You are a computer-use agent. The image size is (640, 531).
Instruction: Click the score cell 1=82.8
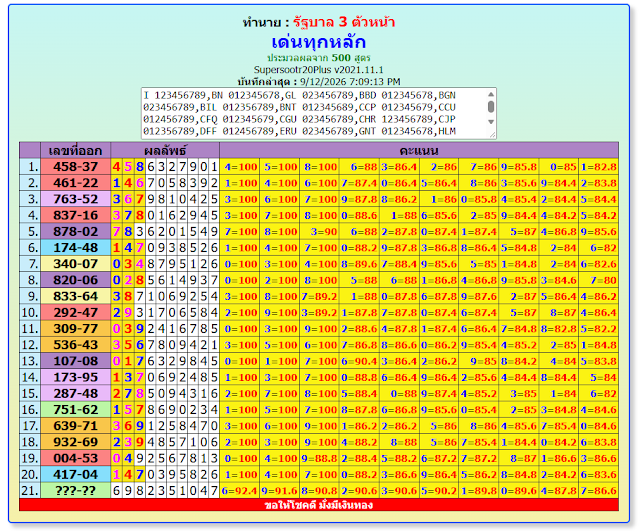pyautogui.click(x=599, y=167)
